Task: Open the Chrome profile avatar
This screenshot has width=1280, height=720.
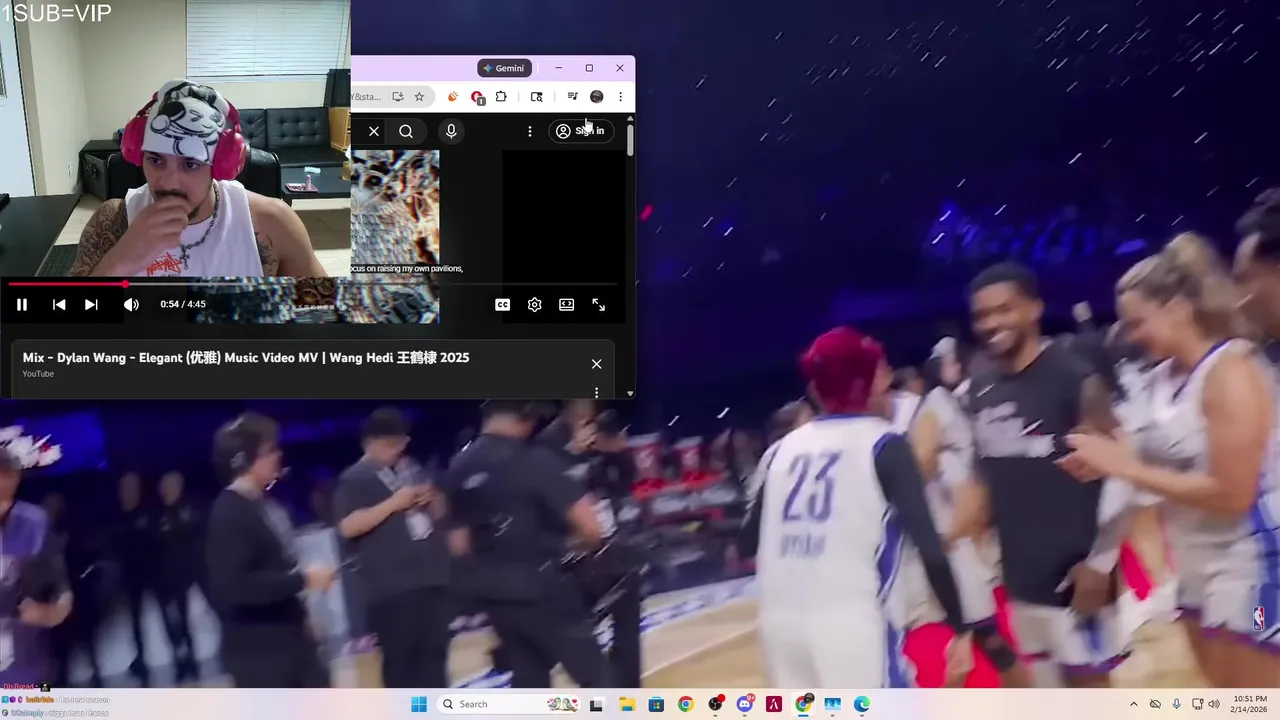Action: (x=597, y=97)
